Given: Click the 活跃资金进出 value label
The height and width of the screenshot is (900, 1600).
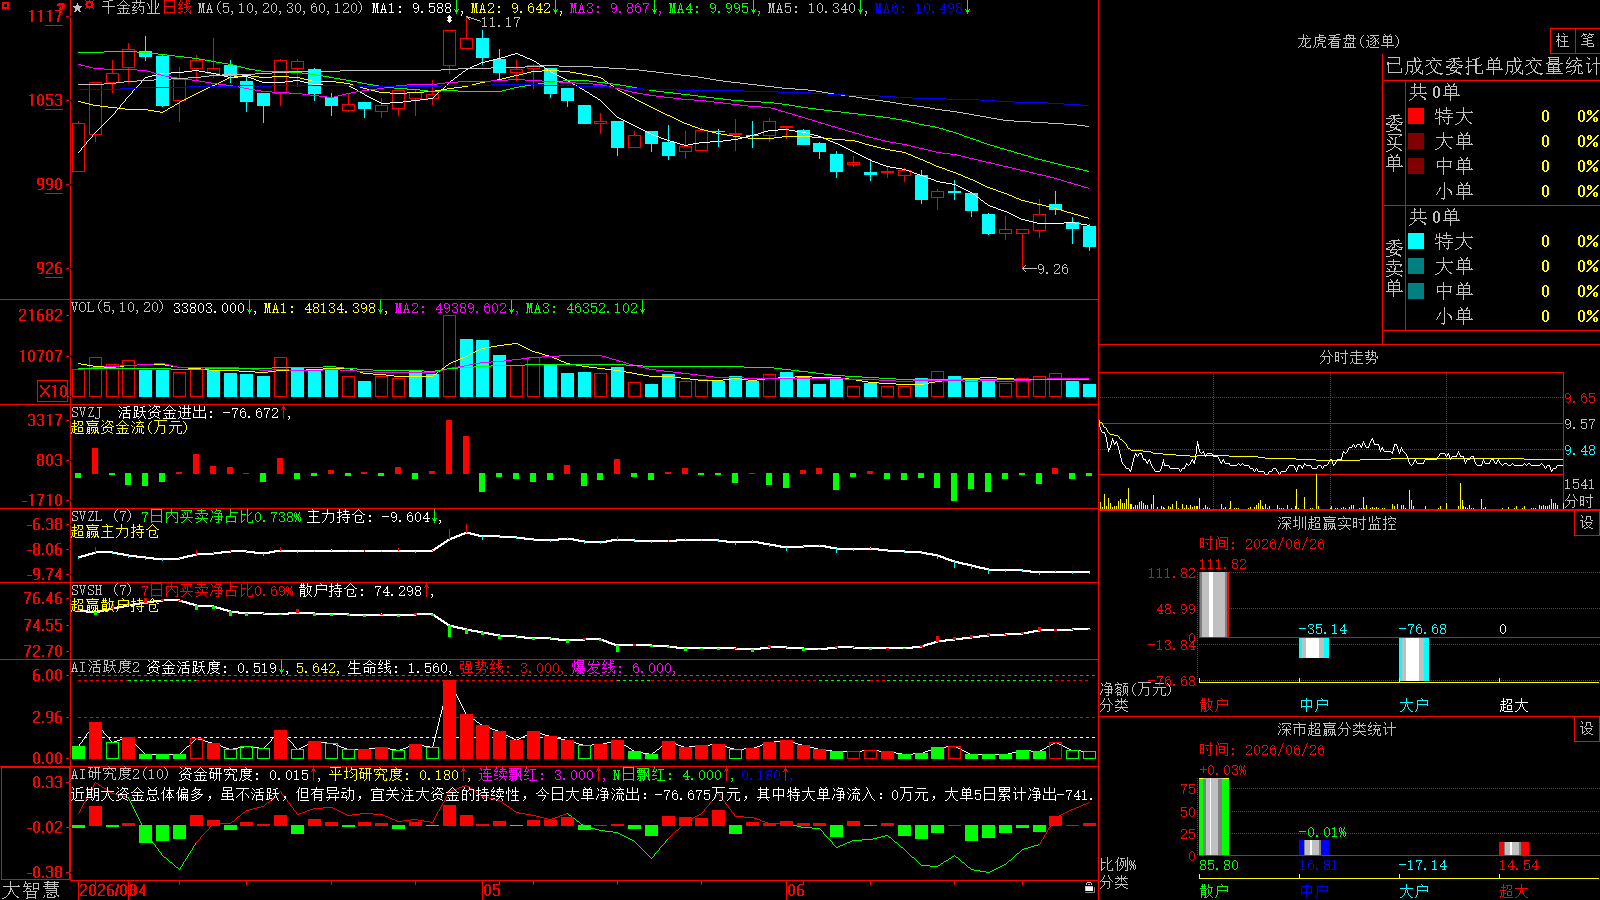Looking at the screenshot, I should click(x=203, y=412).
